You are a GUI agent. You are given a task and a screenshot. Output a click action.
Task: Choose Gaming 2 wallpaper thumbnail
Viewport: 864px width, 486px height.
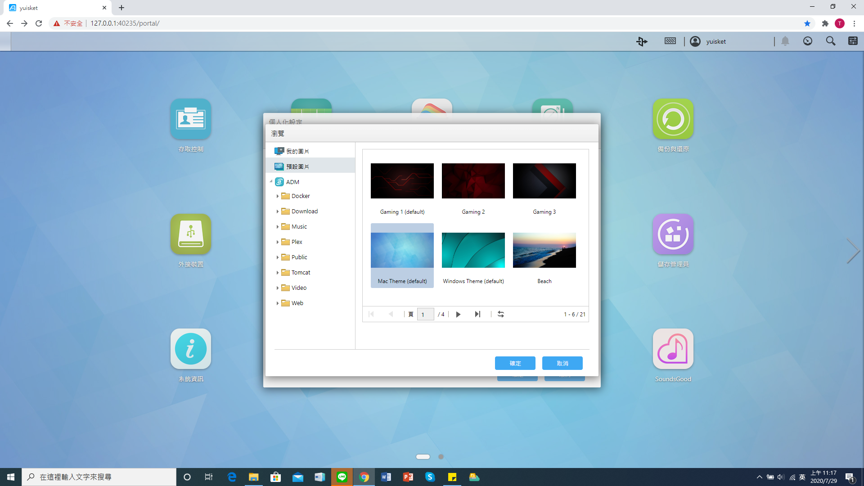point(473,181)
